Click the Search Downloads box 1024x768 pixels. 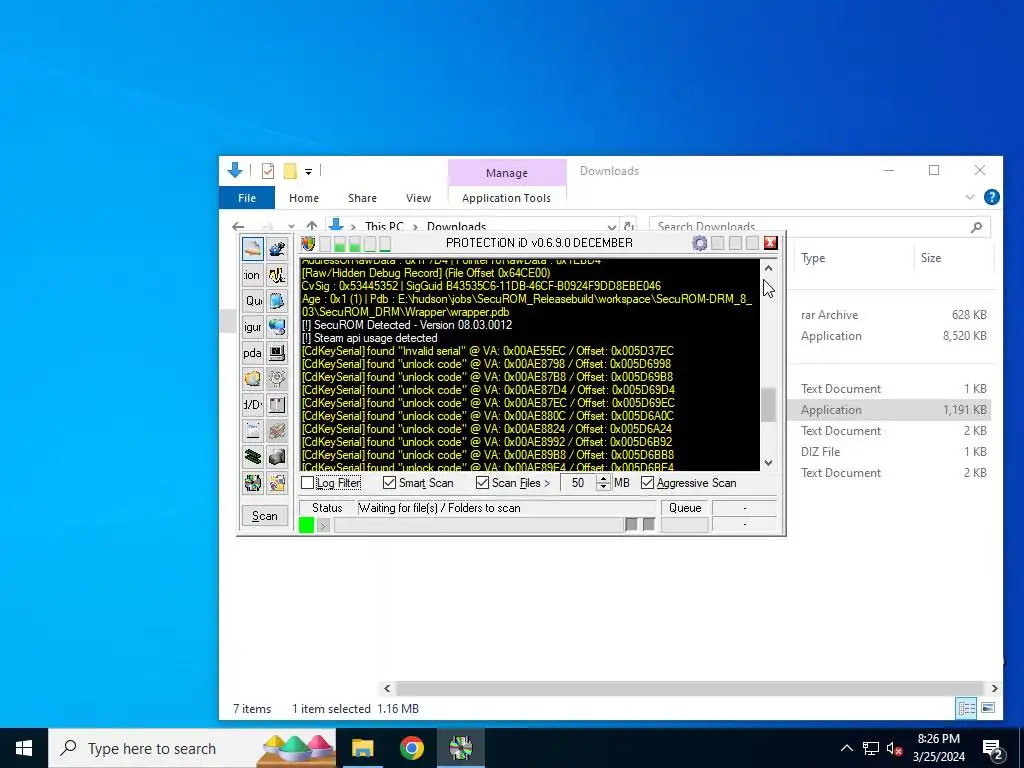coord(820,227)
